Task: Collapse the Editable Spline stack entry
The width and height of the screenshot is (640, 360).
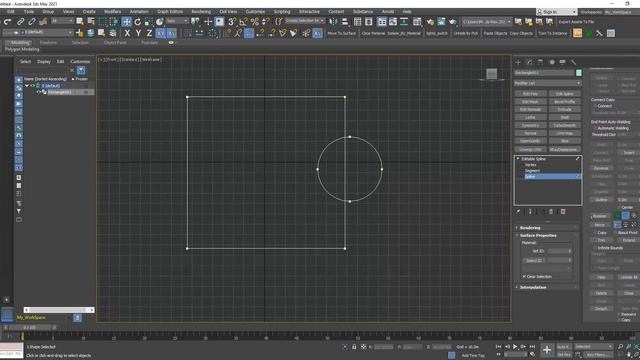Action: tap(518, 159)
